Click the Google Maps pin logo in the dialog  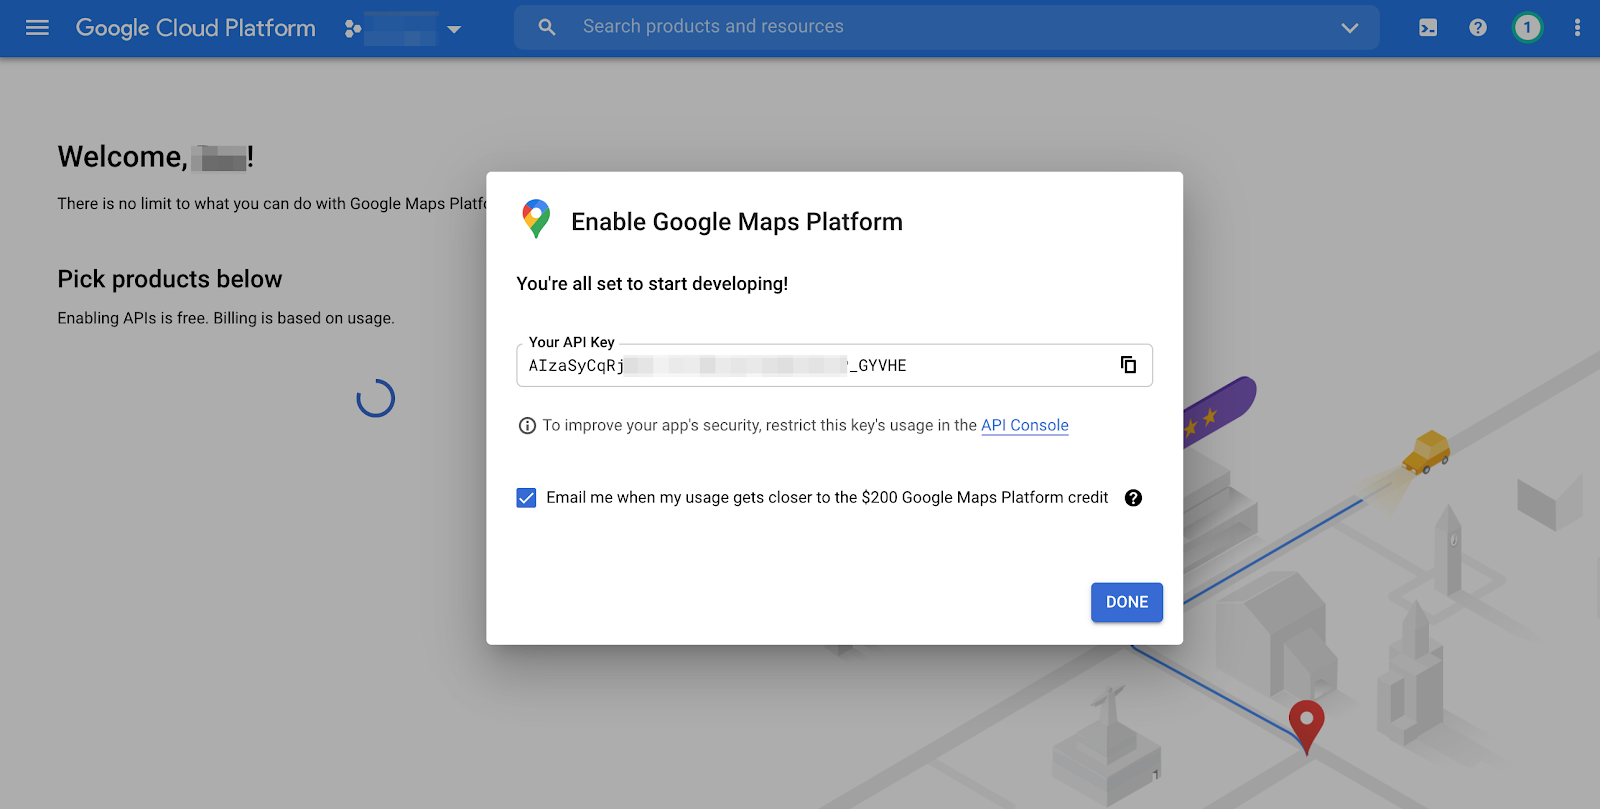536,219
